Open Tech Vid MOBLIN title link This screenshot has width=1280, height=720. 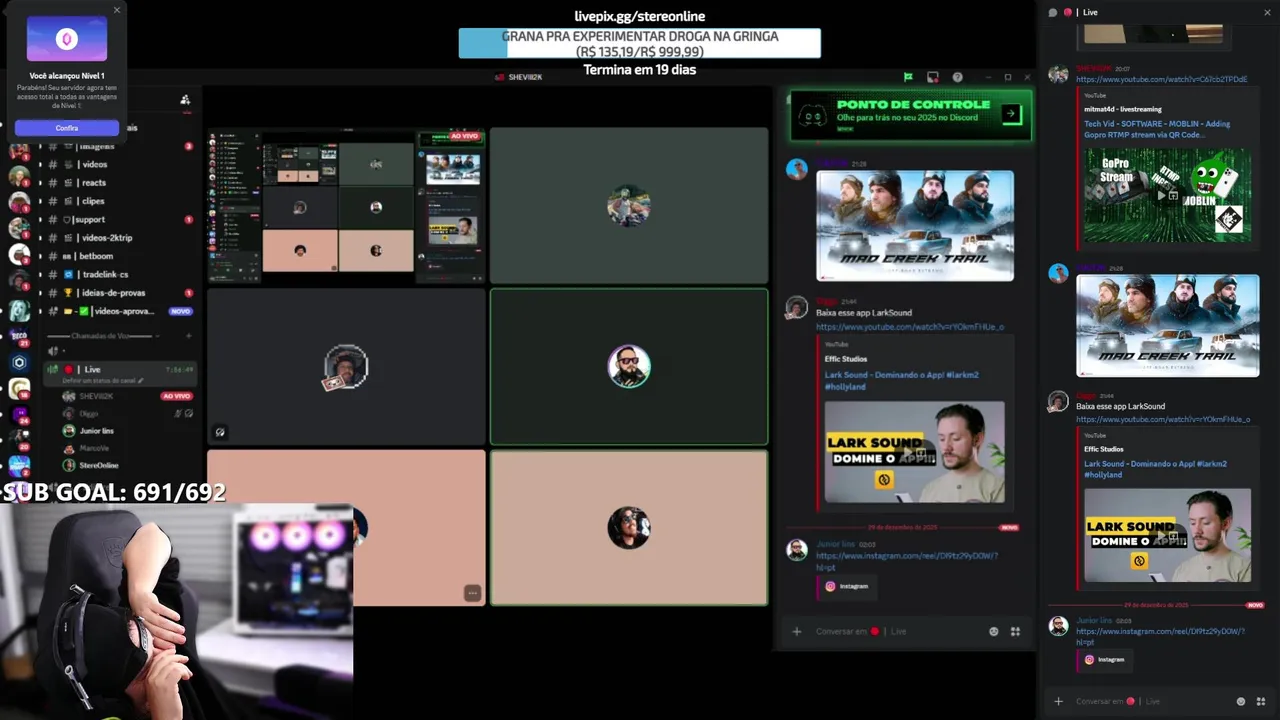pos(1157,129)
